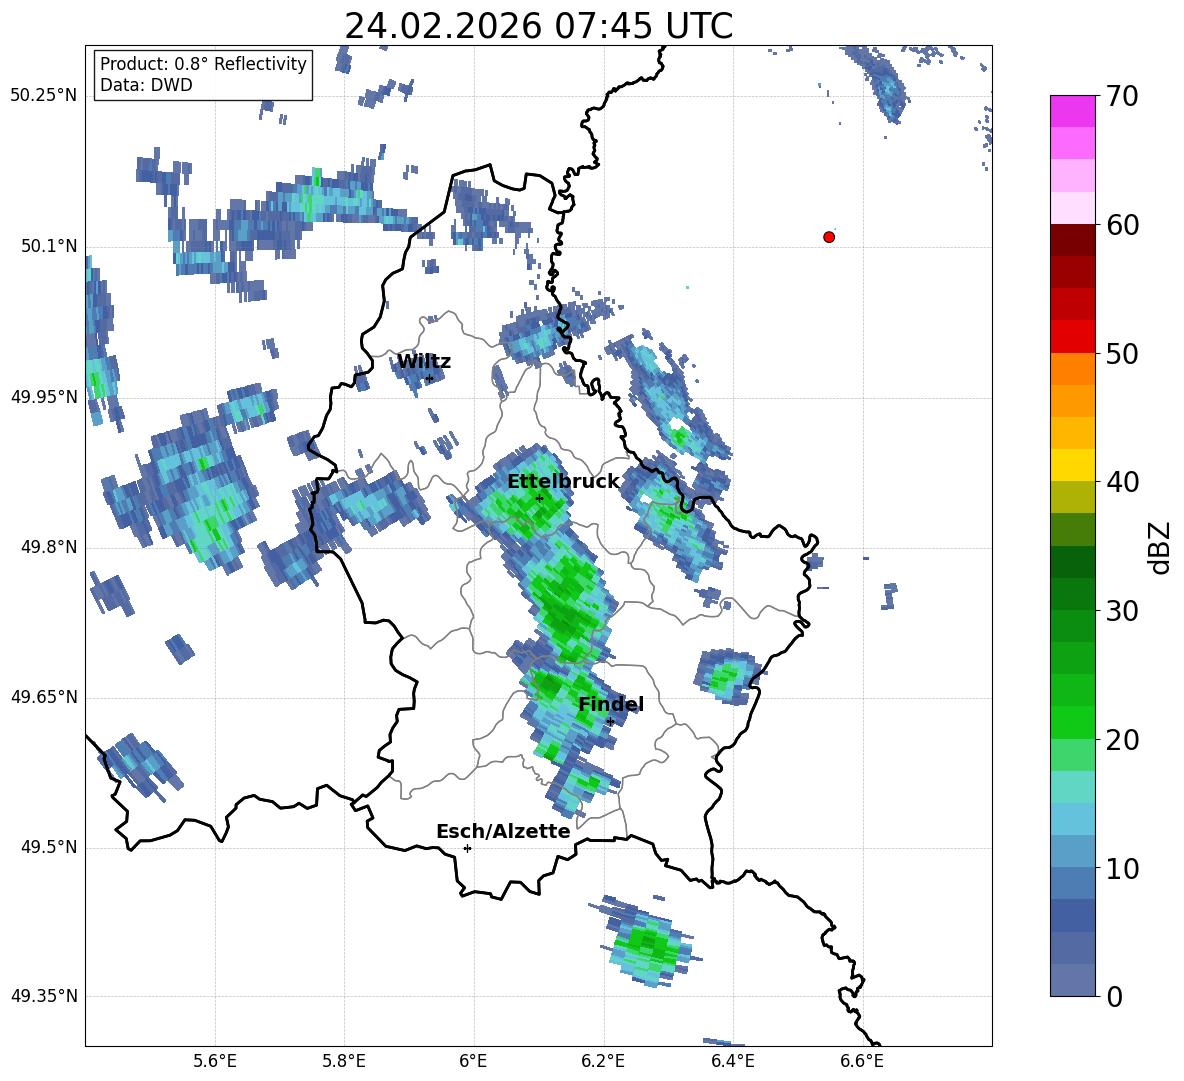Click the Esch/Alzette cross marker
This screenshot has height=1081, width=1184.
(x=467, y=848)
